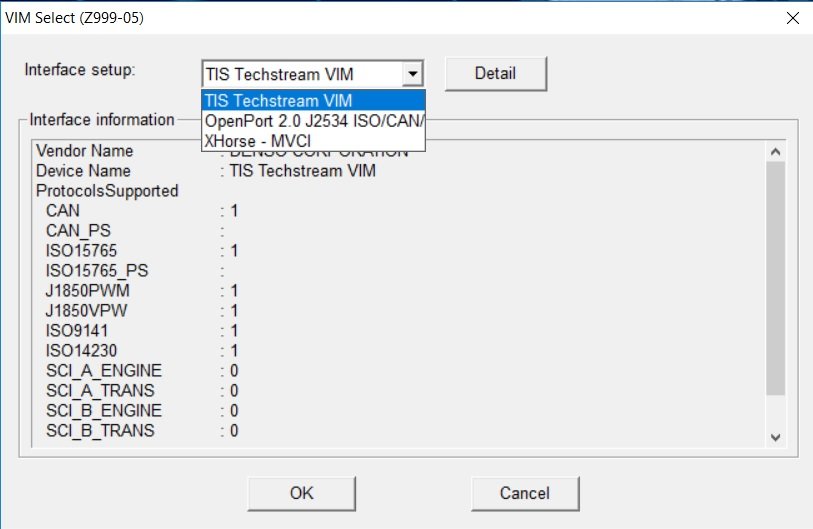Image resolution: width=813 pixels, height=529 pixels.
Task: Choose OpenPort 2.0 J2534 ISO/CAN option
Action: 314,120
